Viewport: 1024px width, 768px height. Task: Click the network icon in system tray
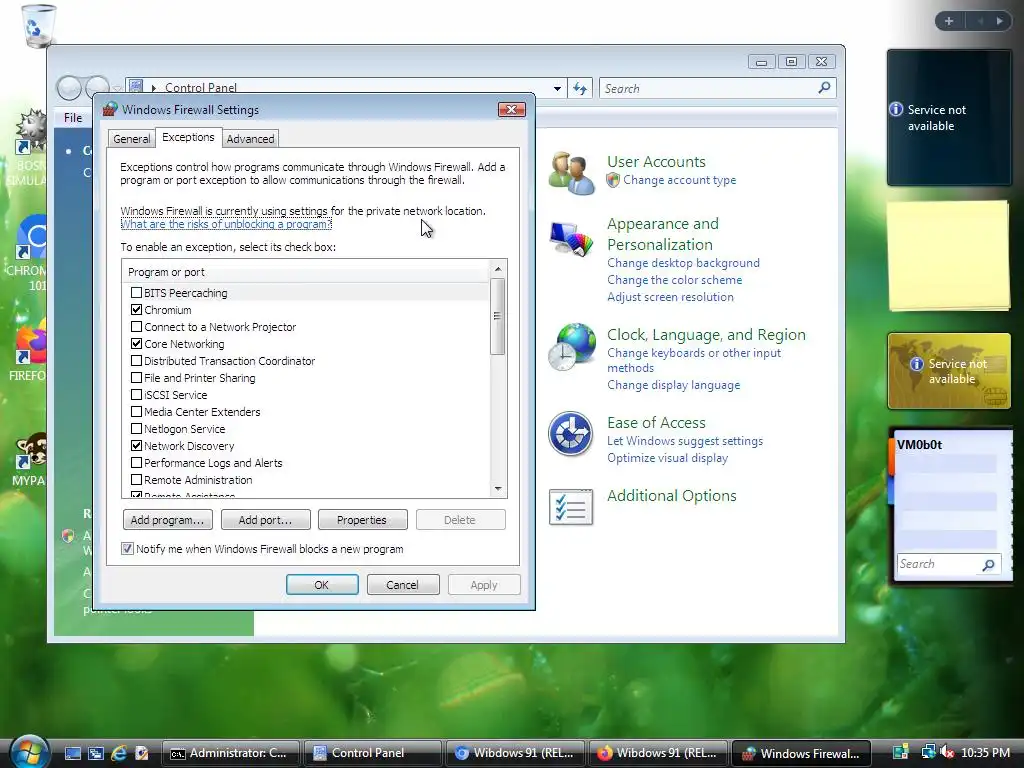pos(928,752)
